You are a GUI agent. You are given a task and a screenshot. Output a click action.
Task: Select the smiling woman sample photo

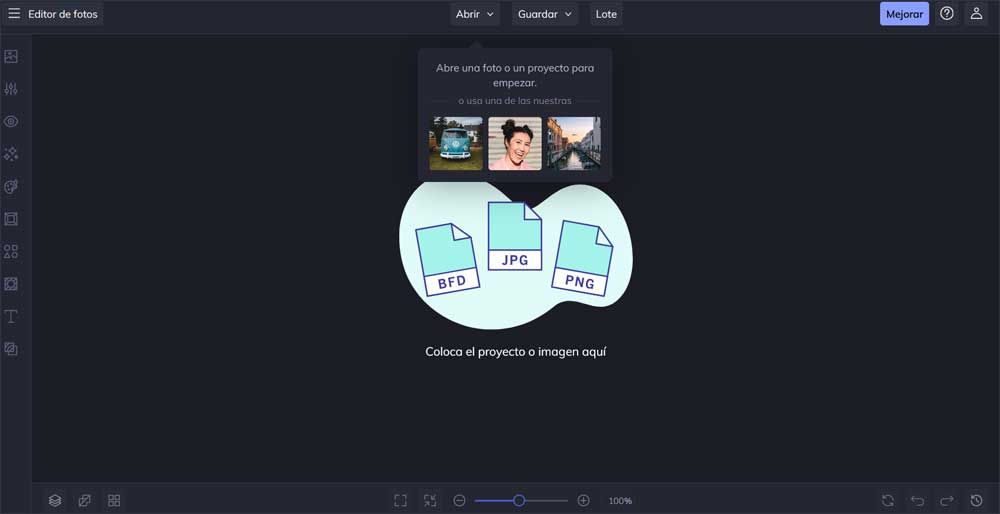[515, 143]
